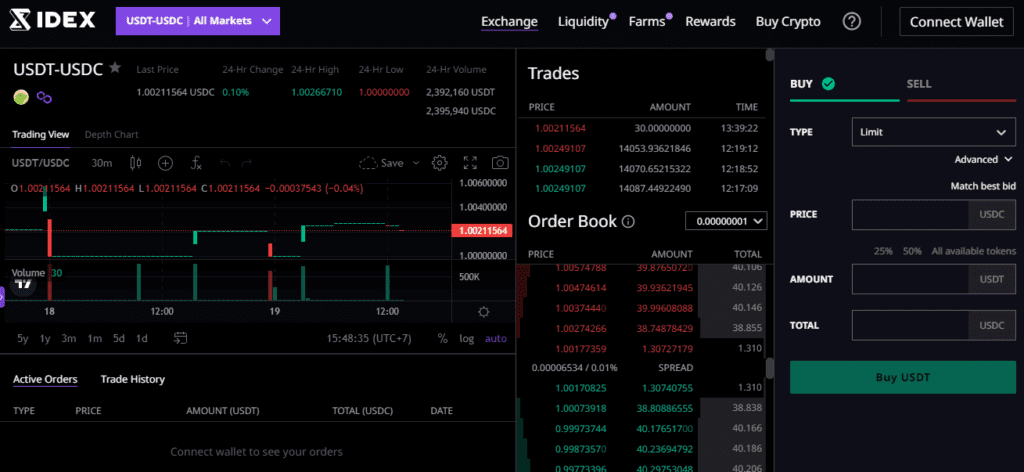Click the purple side handle at the chart's left edge

coord(2,297)
